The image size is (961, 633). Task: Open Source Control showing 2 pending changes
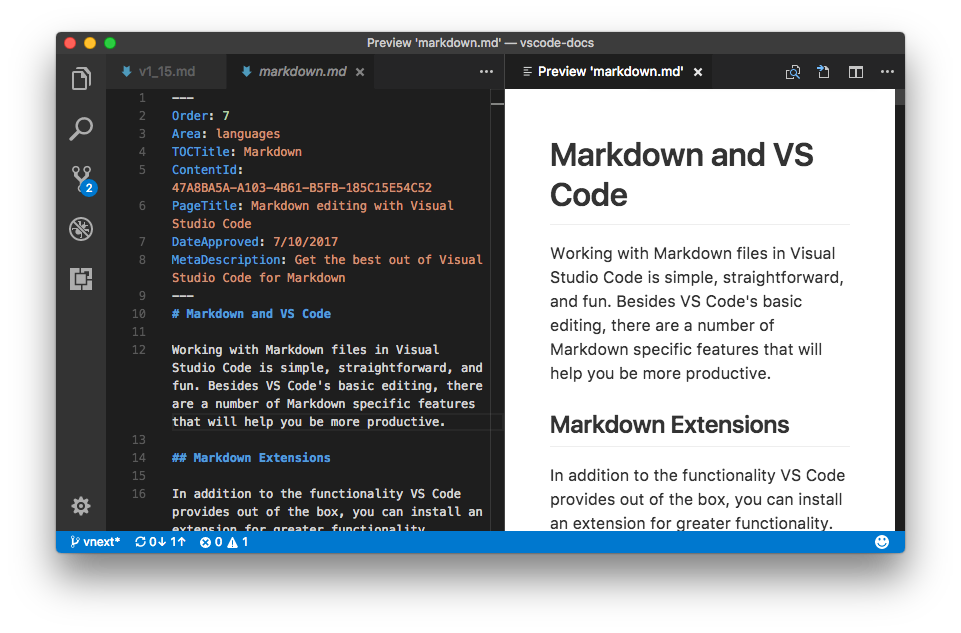coord(81,179)
